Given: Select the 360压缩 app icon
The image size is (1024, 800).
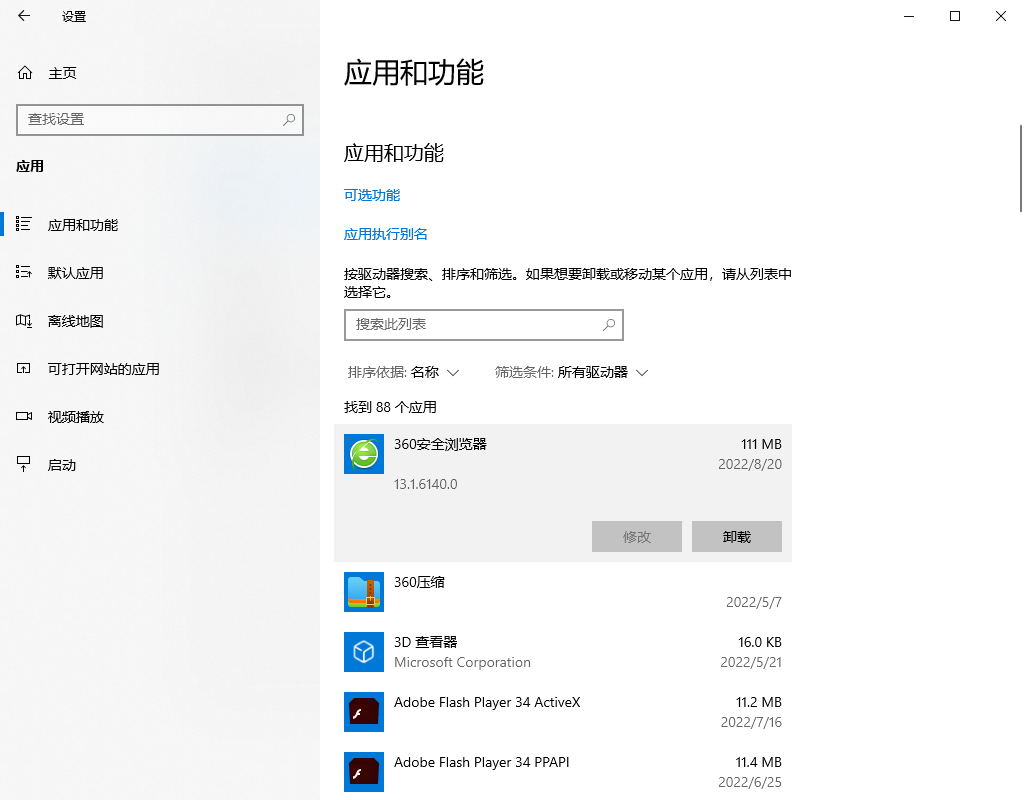Looking at the screenshot, I should (x=364, y=592).
